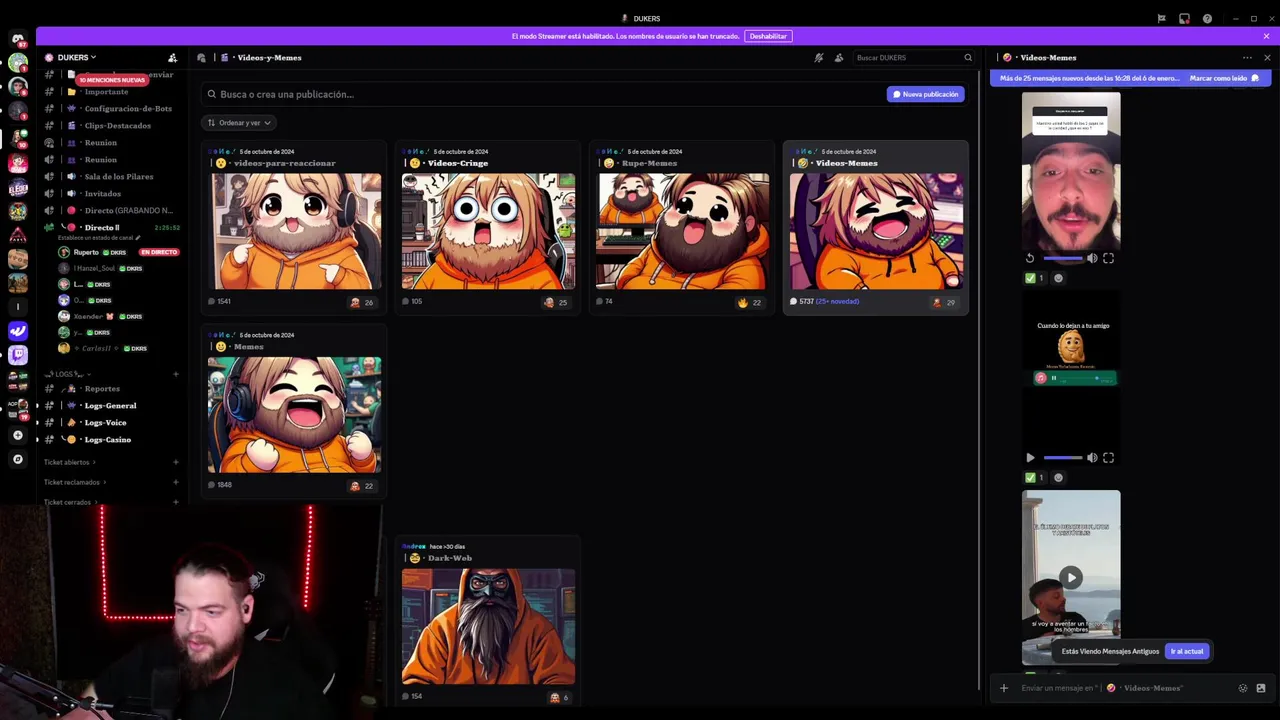Open Logs-Casino channel
The image size is (1280, 720).
(112, 439)
